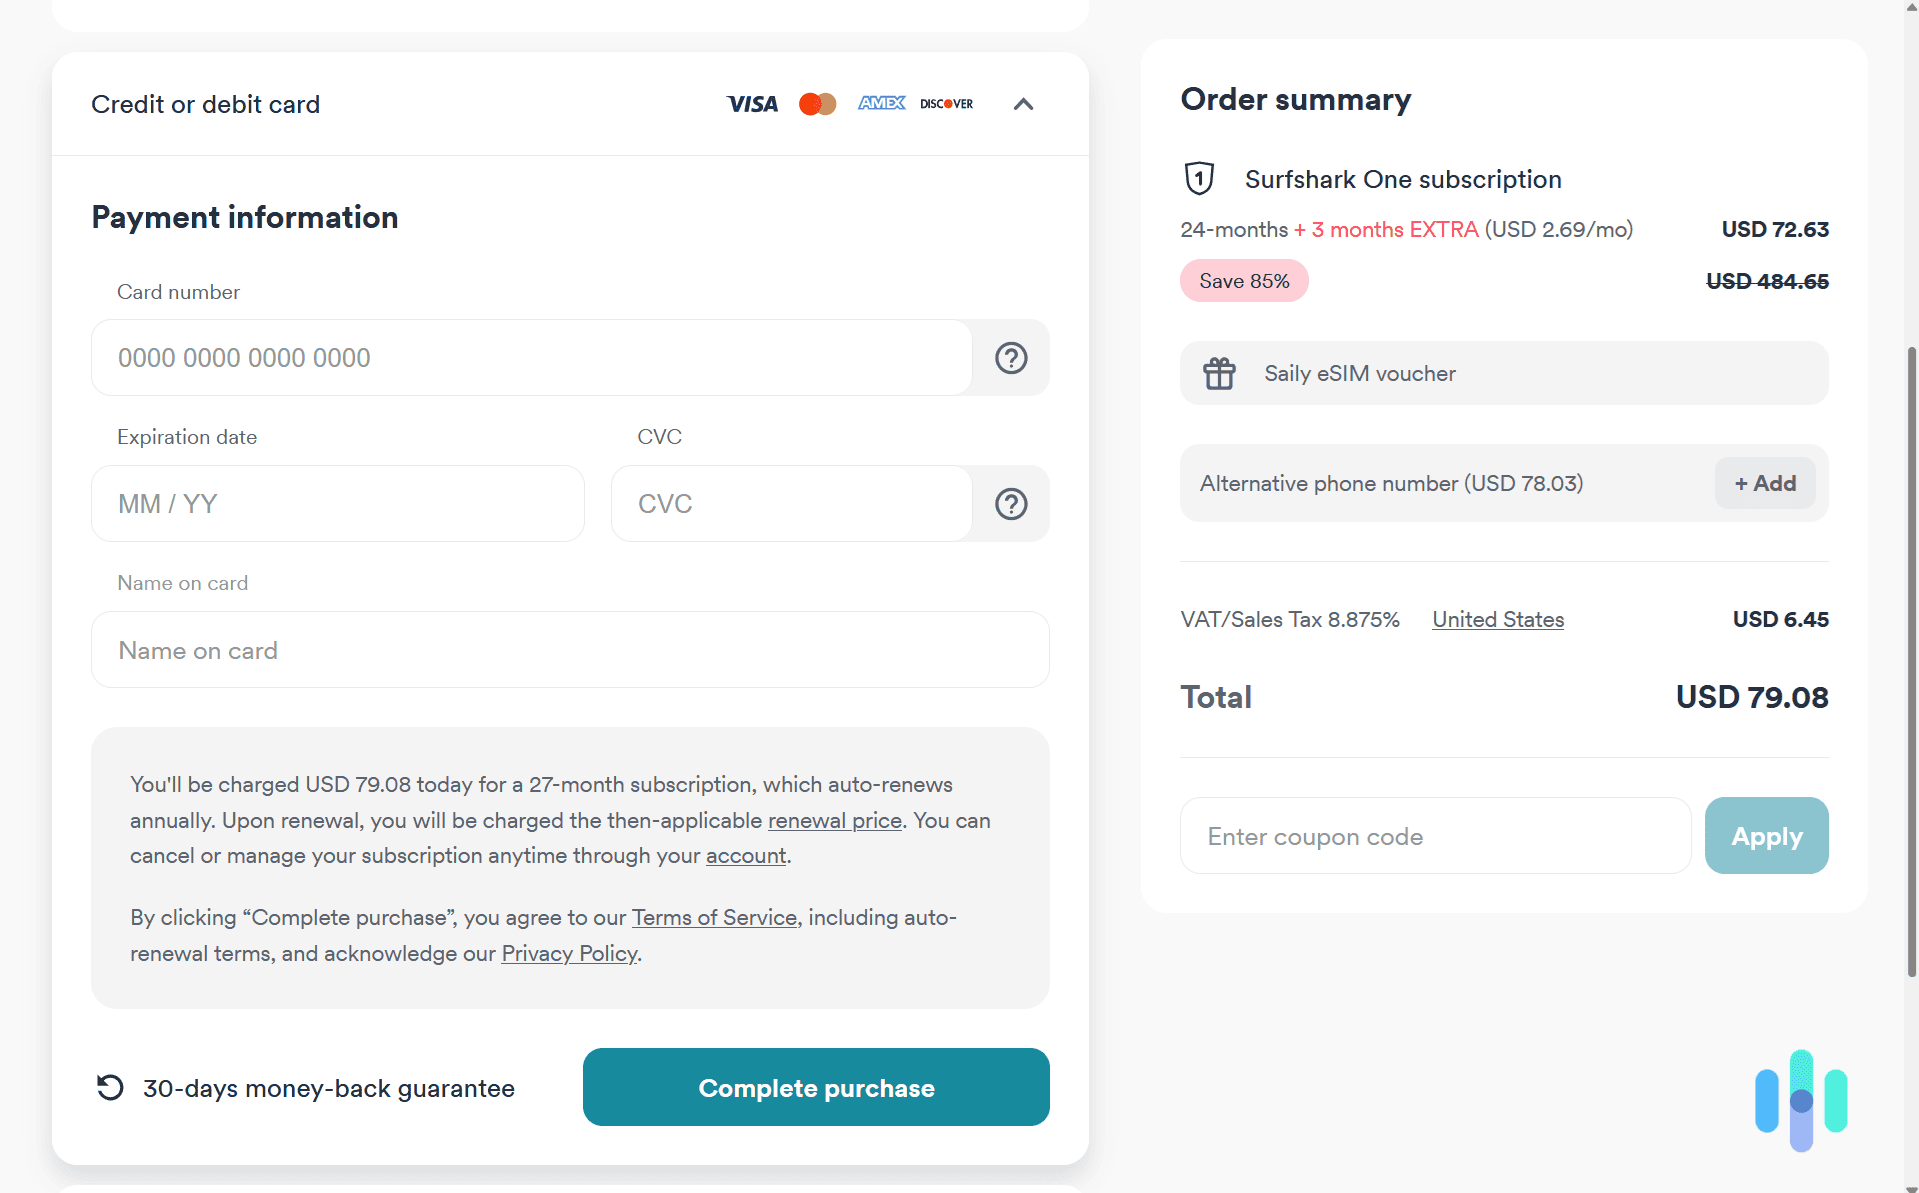View the renewal price details
Screen dimensions: 1919x1193
tap(835, 820)
